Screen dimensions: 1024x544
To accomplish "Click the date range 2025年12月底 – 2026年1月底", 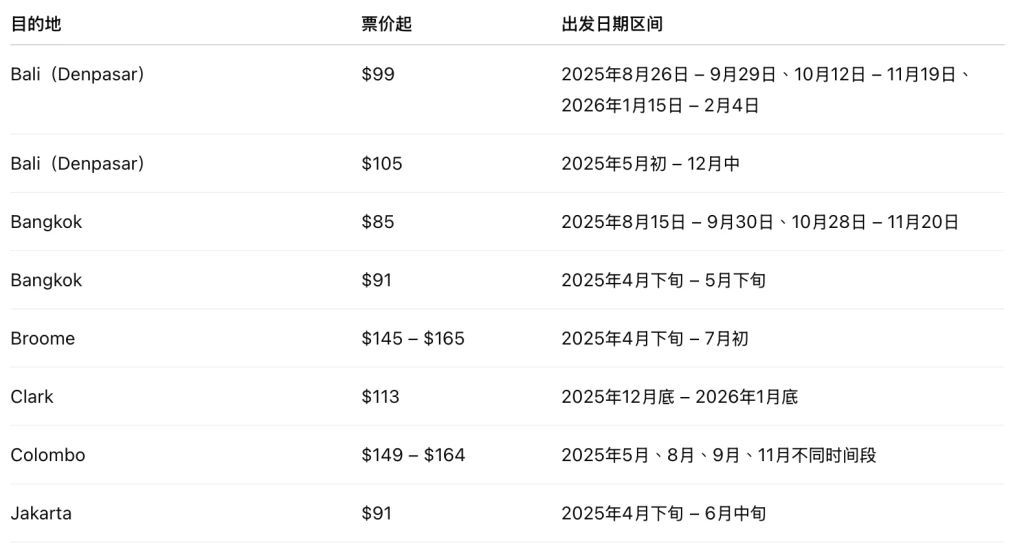I will 680,396.
